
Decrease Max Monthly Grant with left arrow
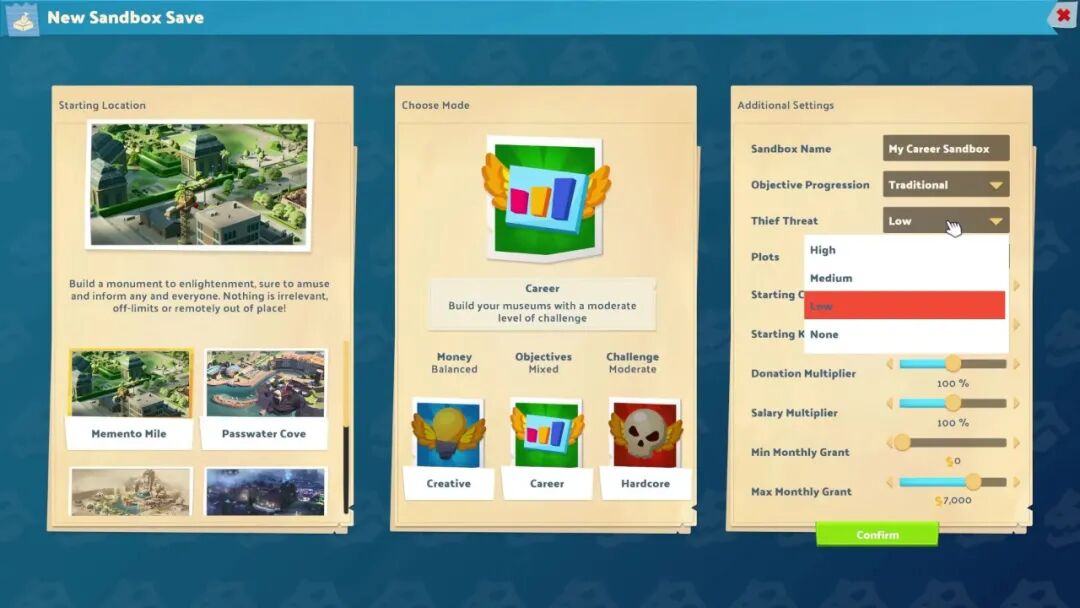point(889,482)
